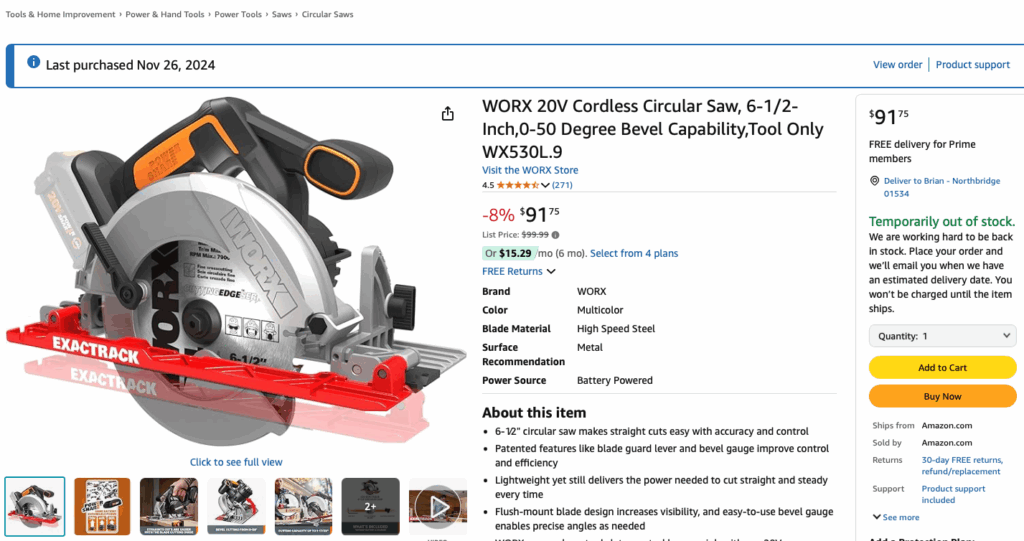Click the list price info icon

tap(556, 234)
